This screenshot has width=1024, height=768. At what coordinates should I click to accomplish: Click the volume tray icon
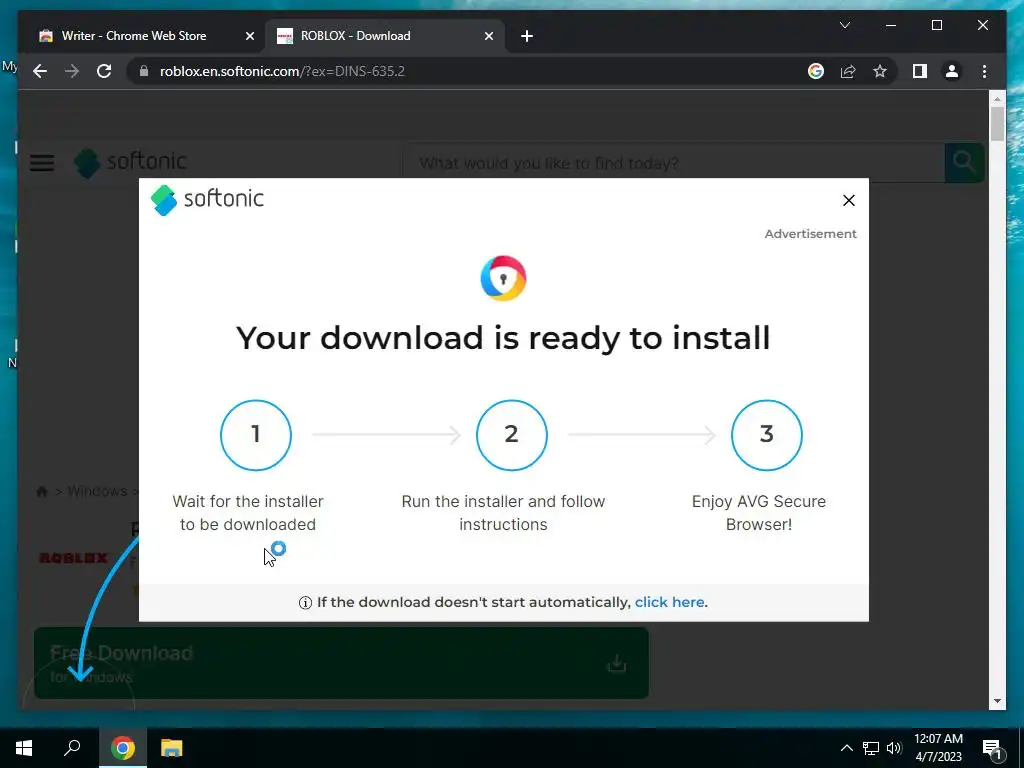pyautogui.click(x=894, y=748)
